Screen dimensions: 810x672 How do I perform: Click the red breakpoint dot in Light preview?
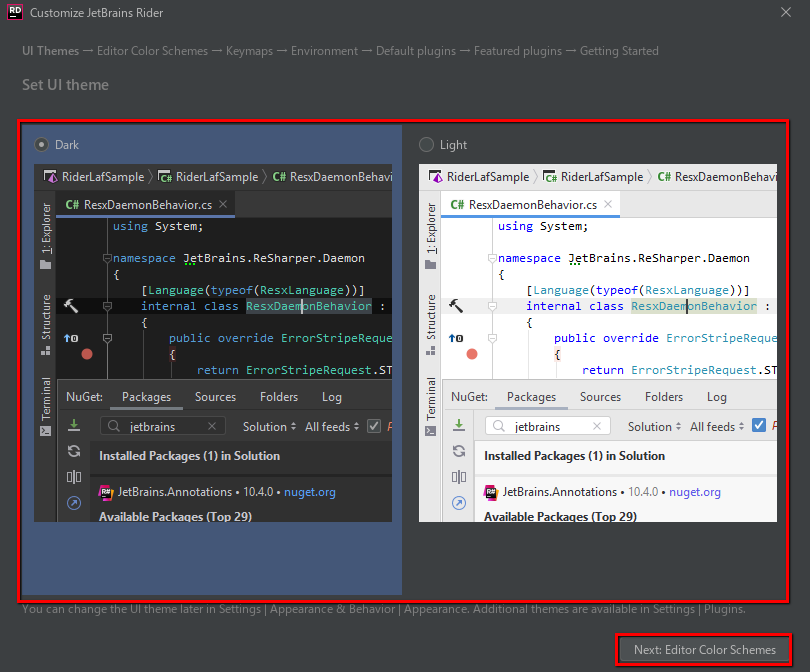(x=472, y=354)
